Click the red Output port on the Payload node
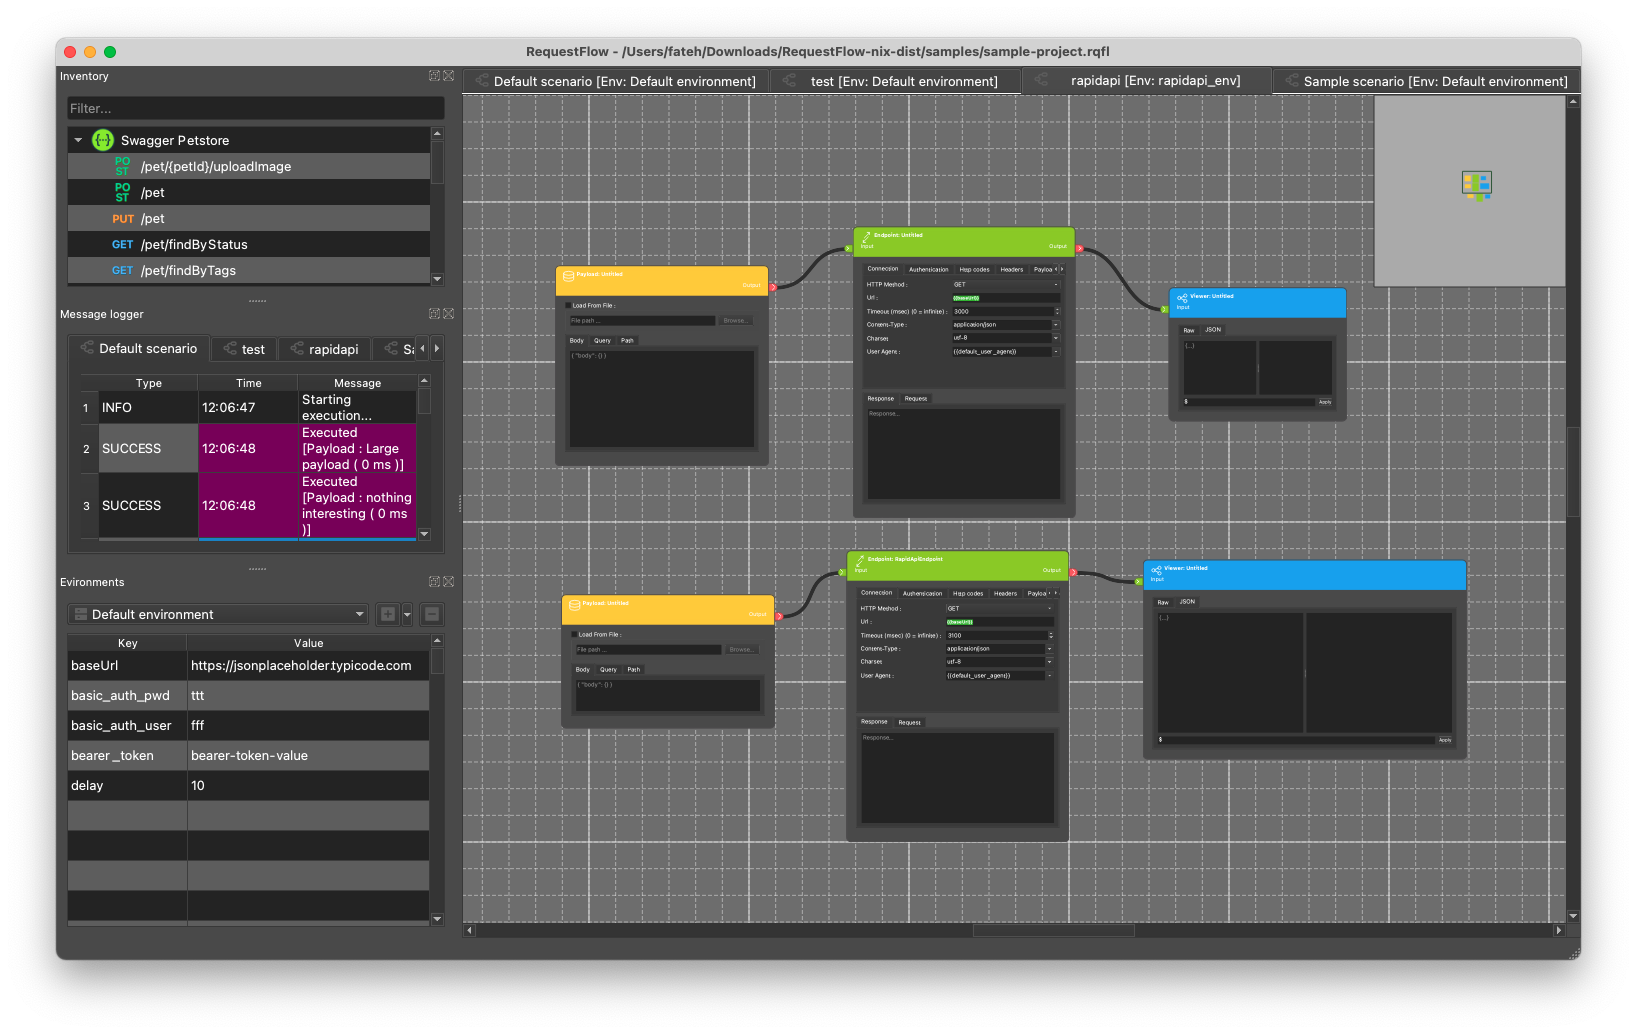1637x1034 pixels. tap(771, 285)
